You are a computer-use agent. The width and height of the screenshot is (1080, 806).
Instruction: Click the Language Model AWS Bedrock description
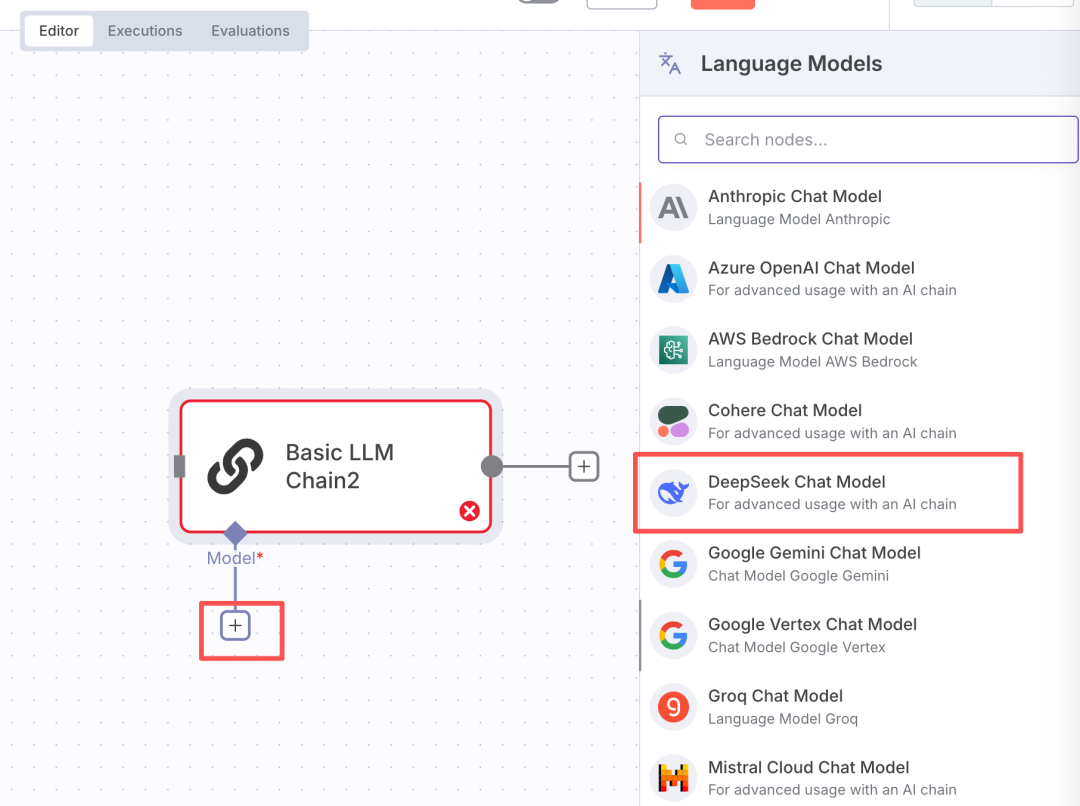[x=813, y=362]
